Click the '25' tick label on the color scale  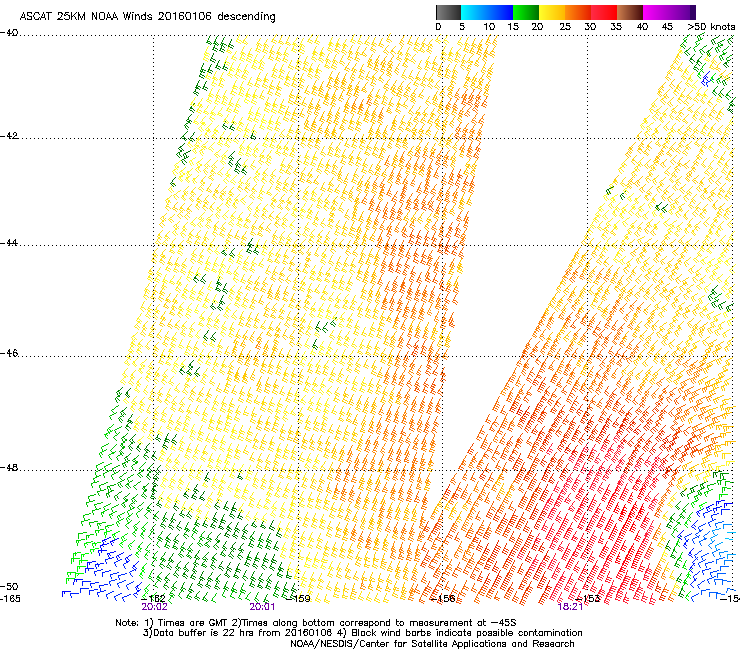pos(565,27)
